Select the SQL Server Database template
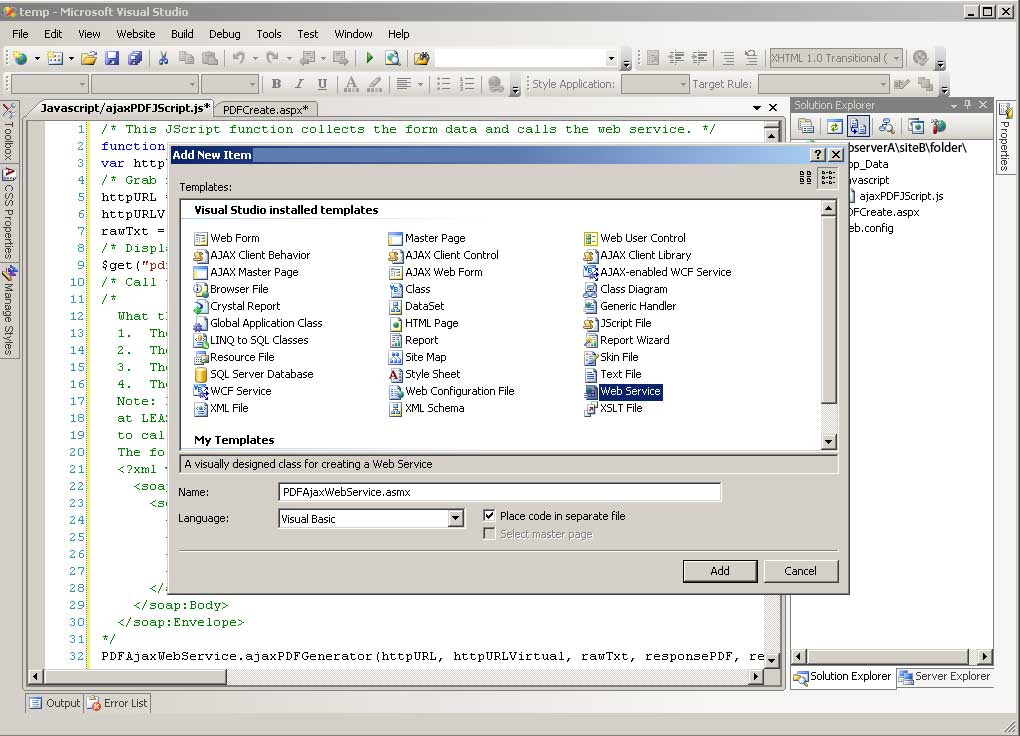The width and height of the screenshot is (1020, 736). pyautogui.click(x=254, y=374)
